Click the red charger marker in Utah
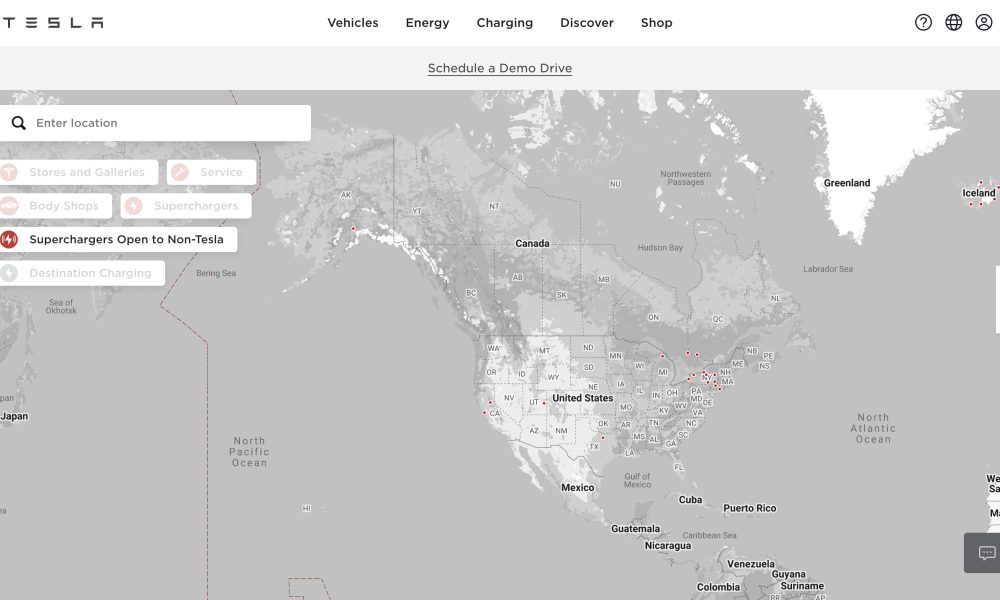This screenshot has height=600, width=1000. click(x=544, y=403)
